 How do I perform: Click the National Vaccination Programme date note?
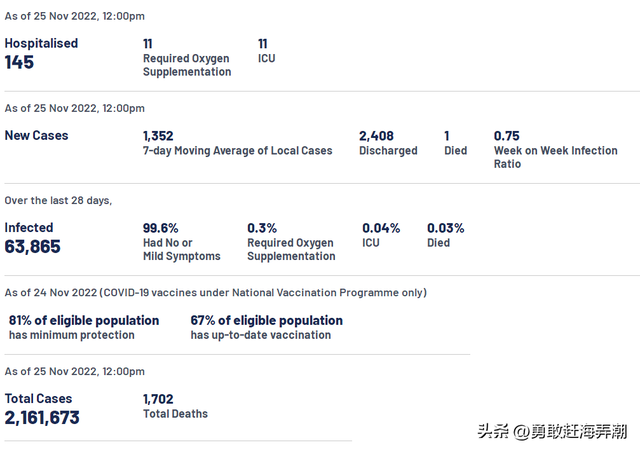pos(216,293)
